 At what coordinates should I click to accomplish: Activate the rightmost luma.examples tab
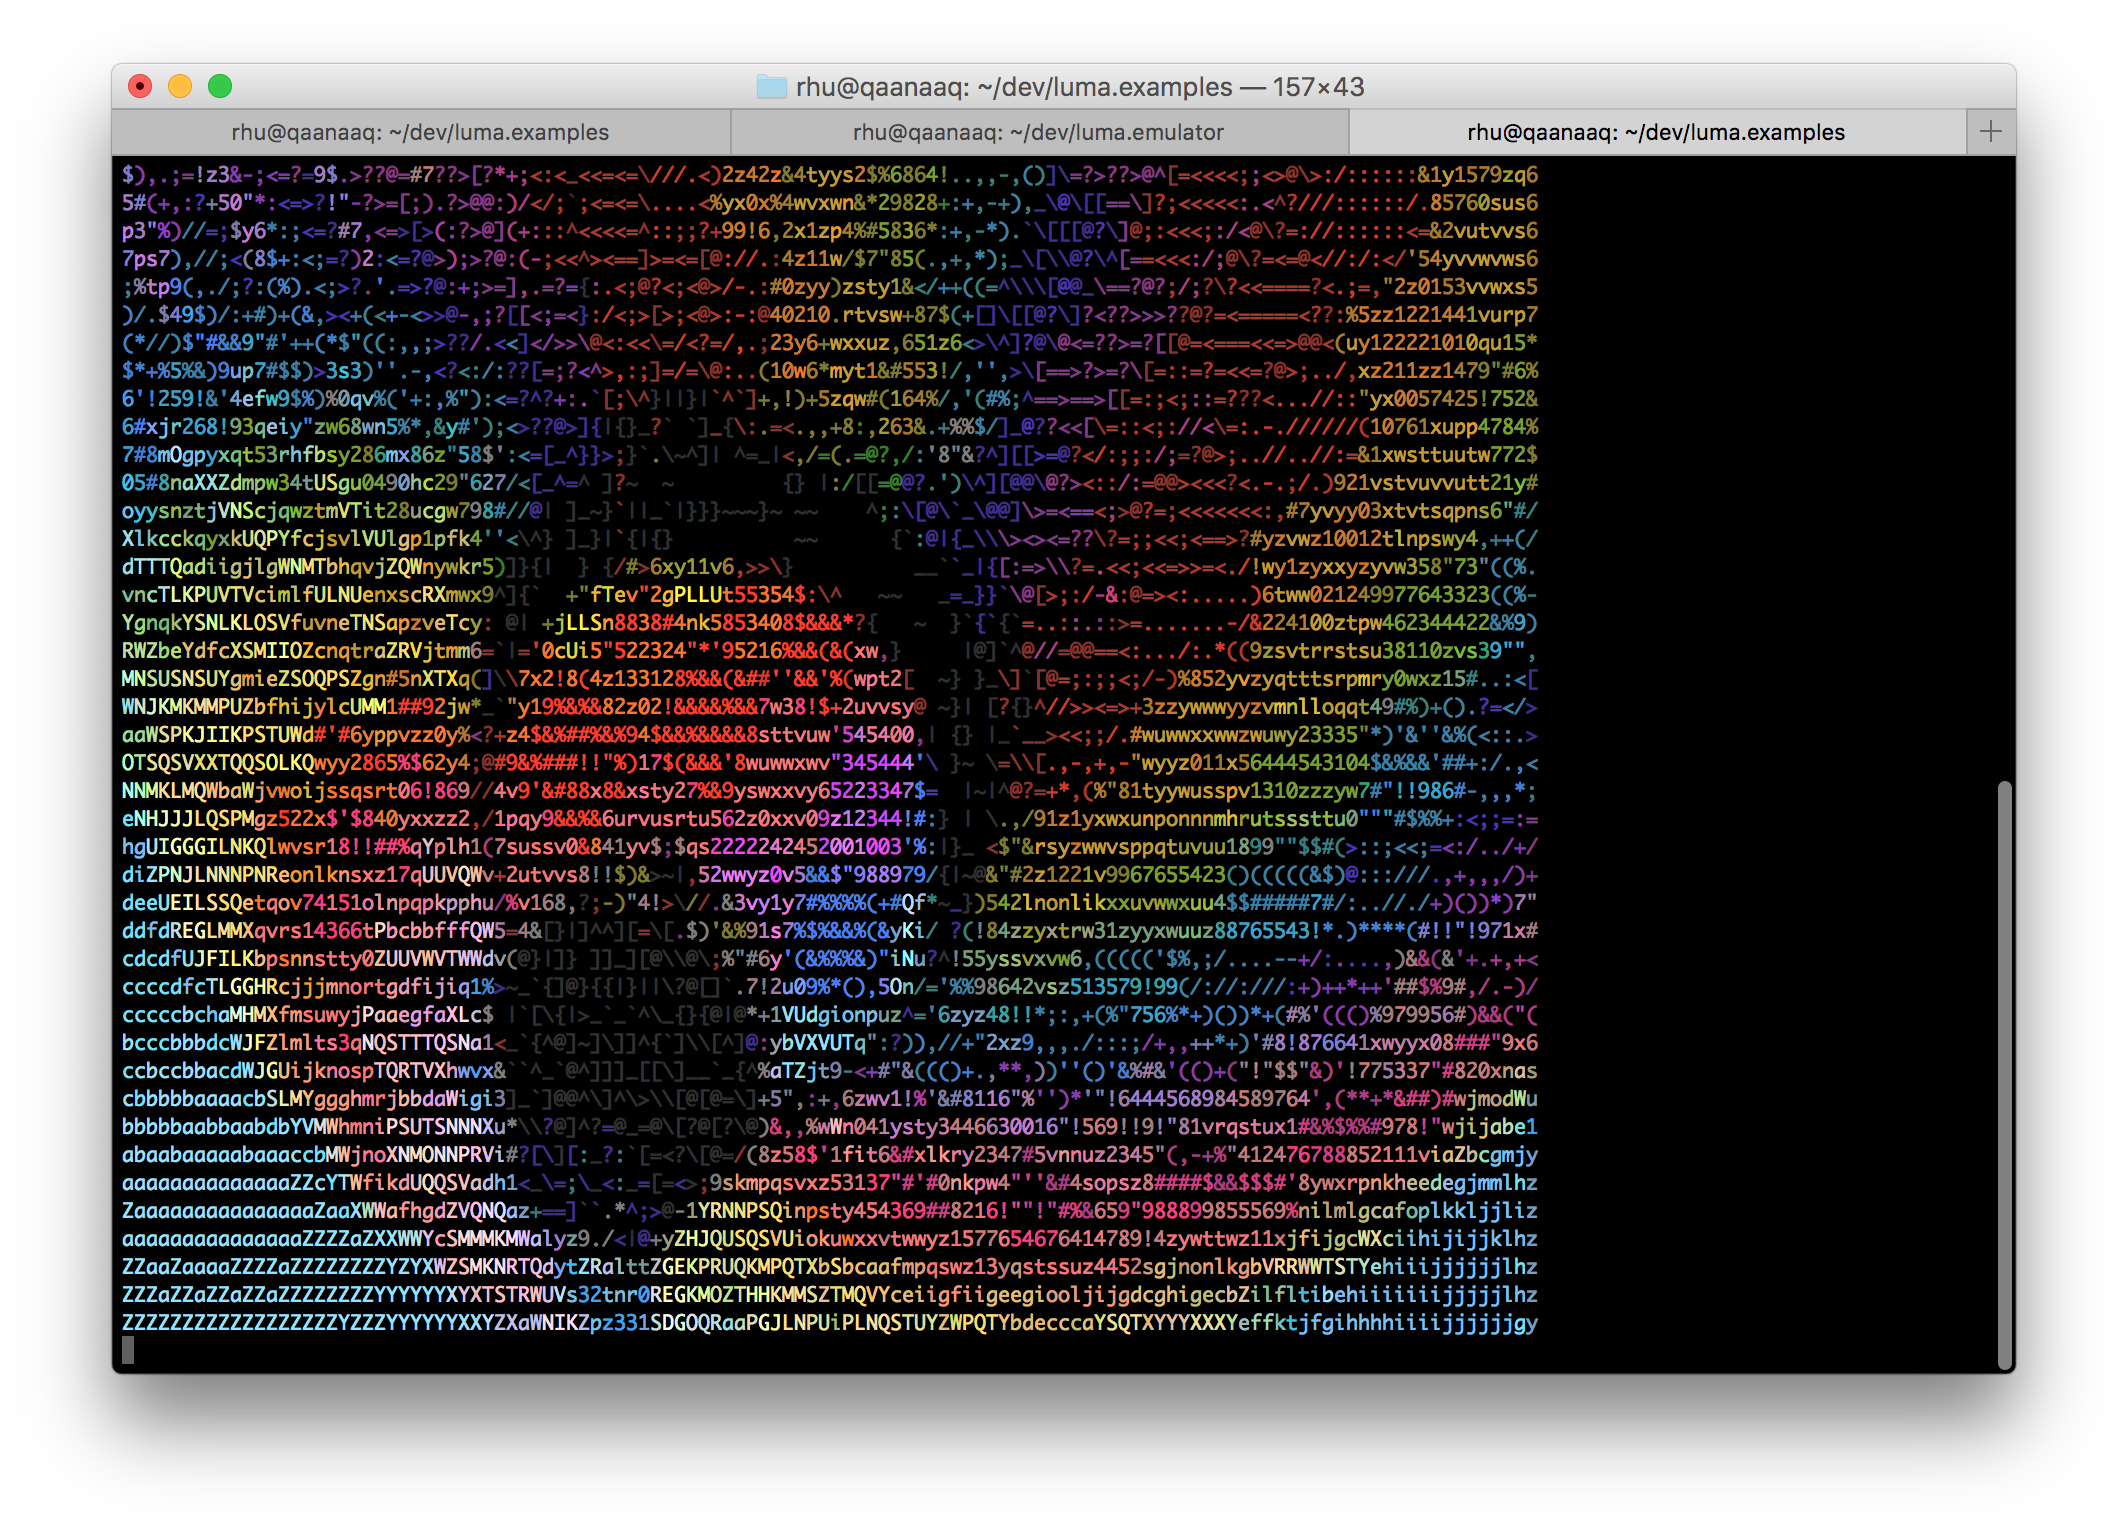click(1655, 131)
